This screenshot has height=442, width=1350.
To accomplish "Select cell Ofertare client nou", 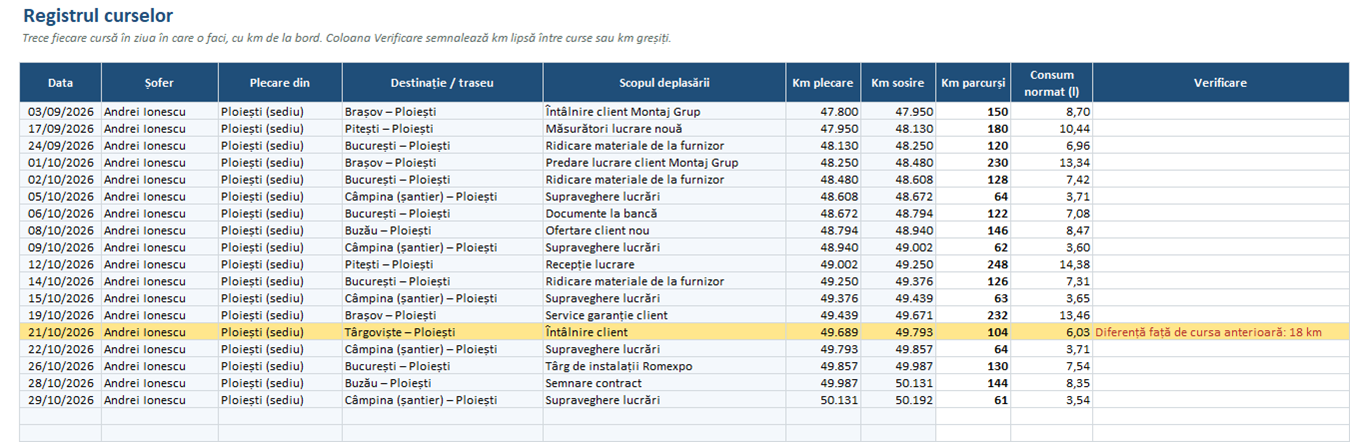I will [x=664, y=230].
